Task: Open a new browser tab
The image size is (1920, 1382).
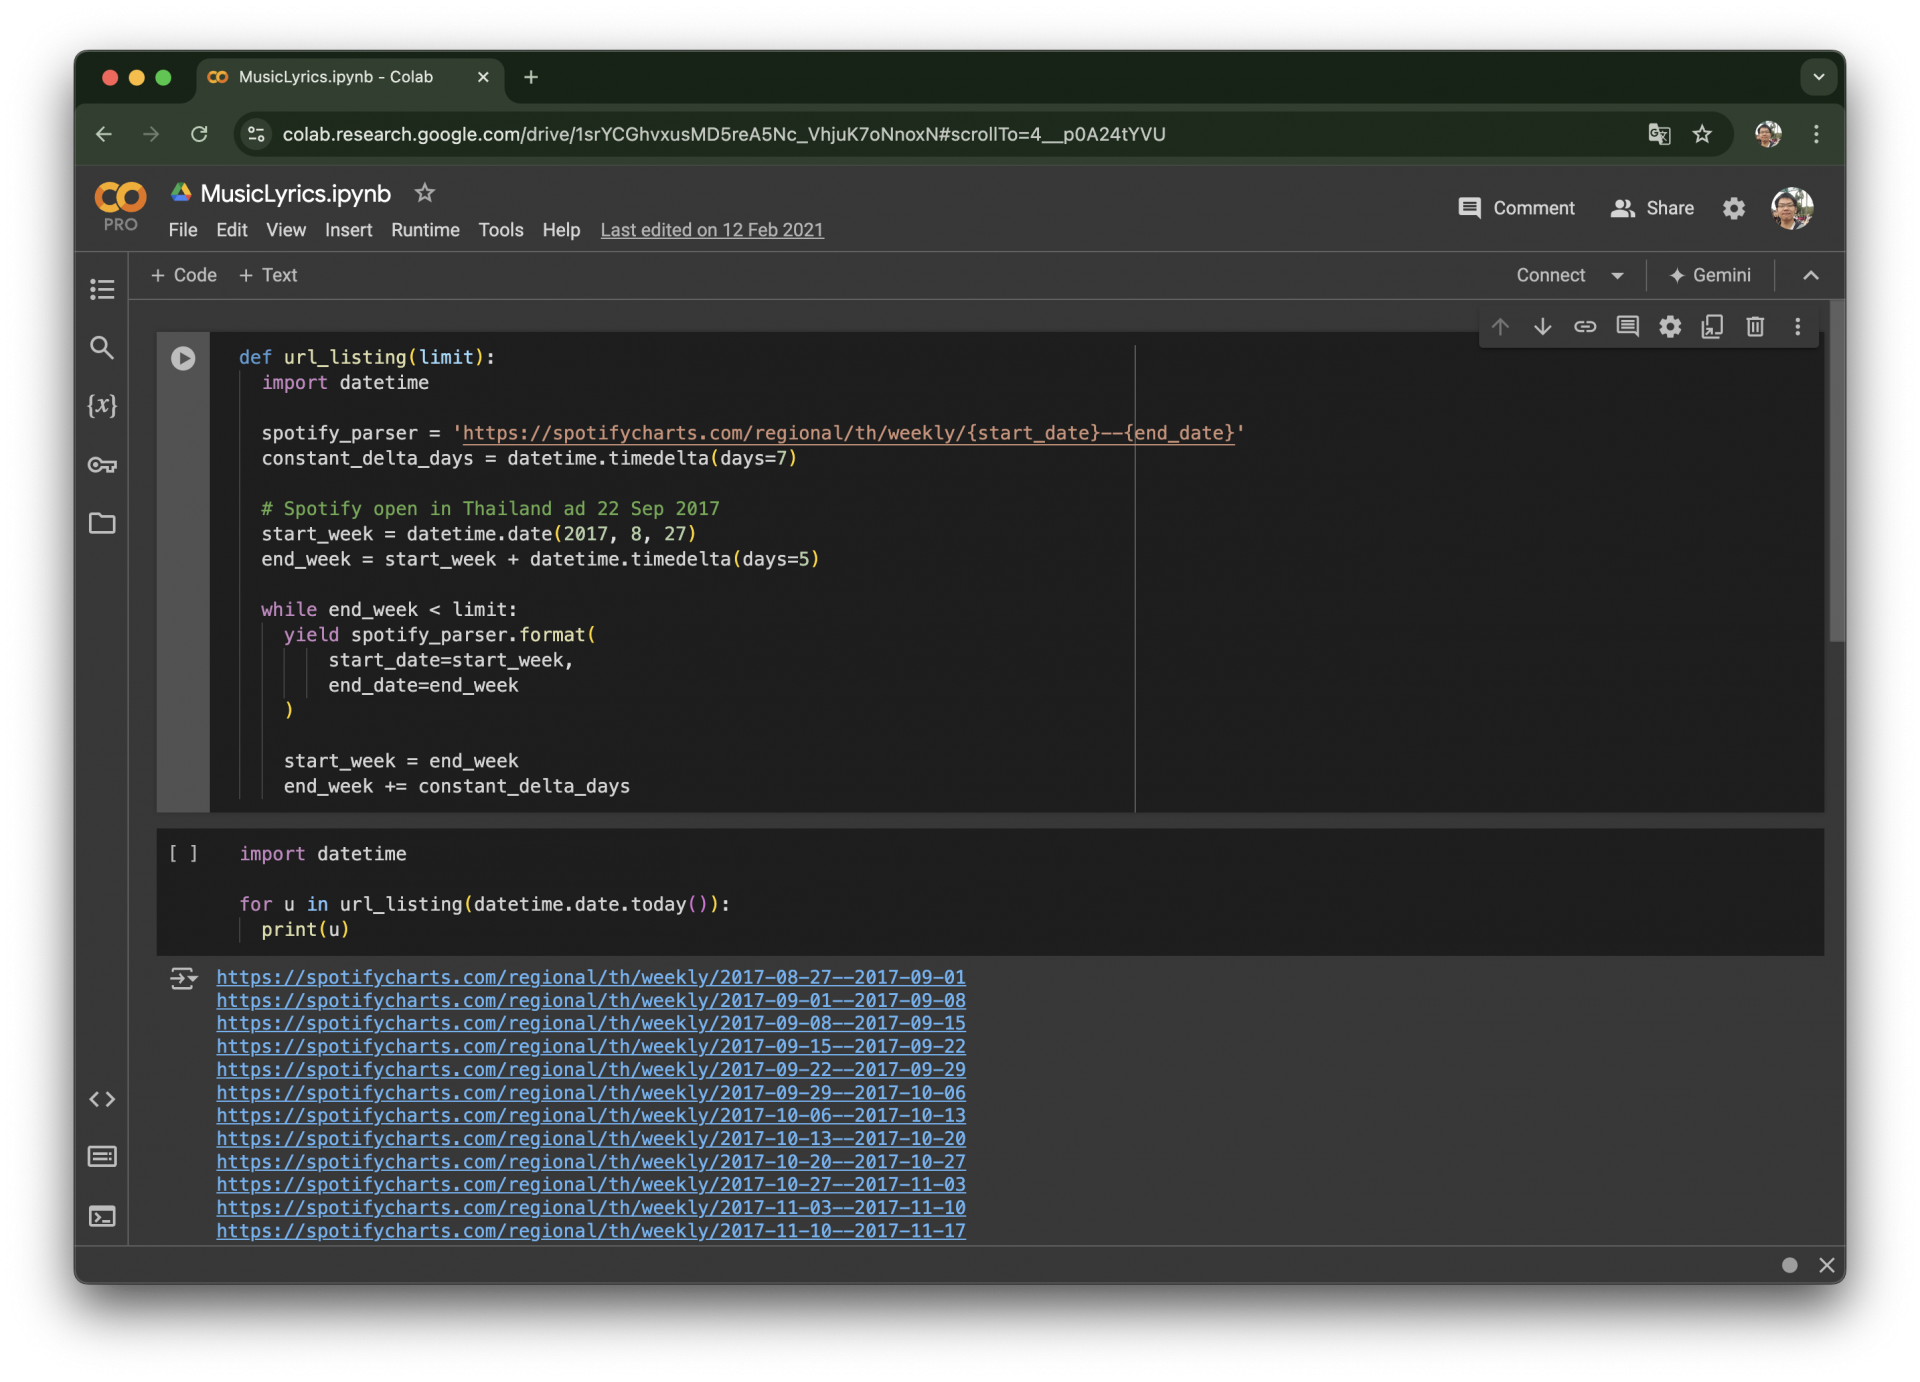Action: point(531,77)
